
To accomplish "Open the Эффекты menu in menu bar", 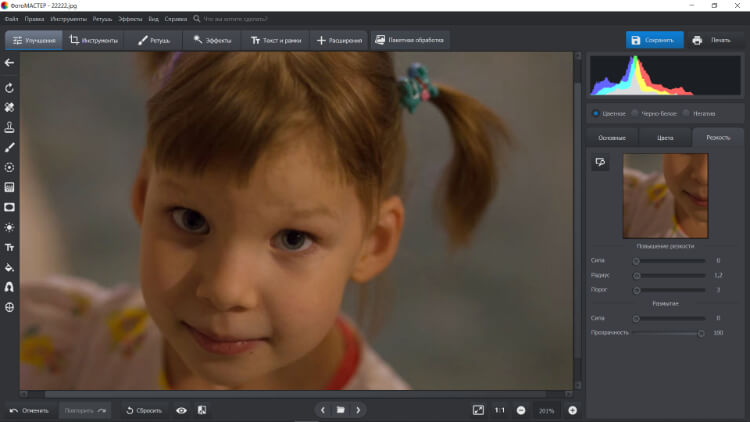I will click(130, 19).
